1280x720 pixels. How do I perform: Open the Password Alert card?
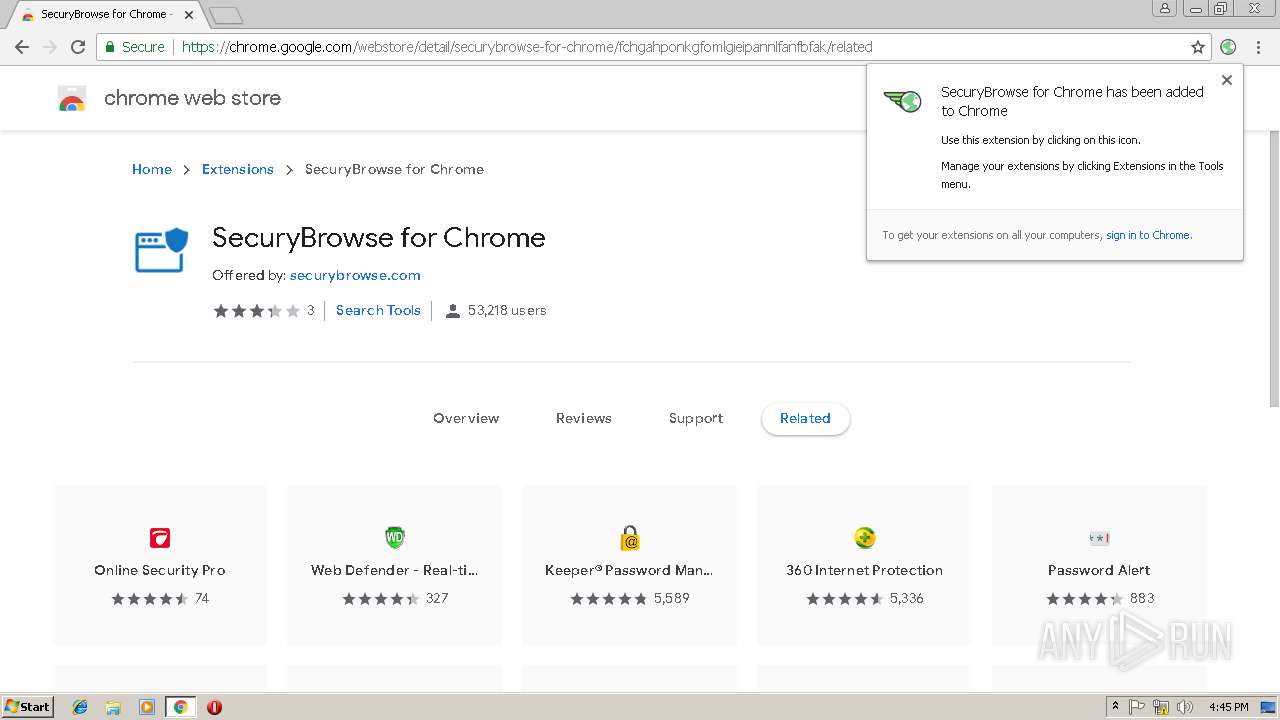pos(1099,565)
